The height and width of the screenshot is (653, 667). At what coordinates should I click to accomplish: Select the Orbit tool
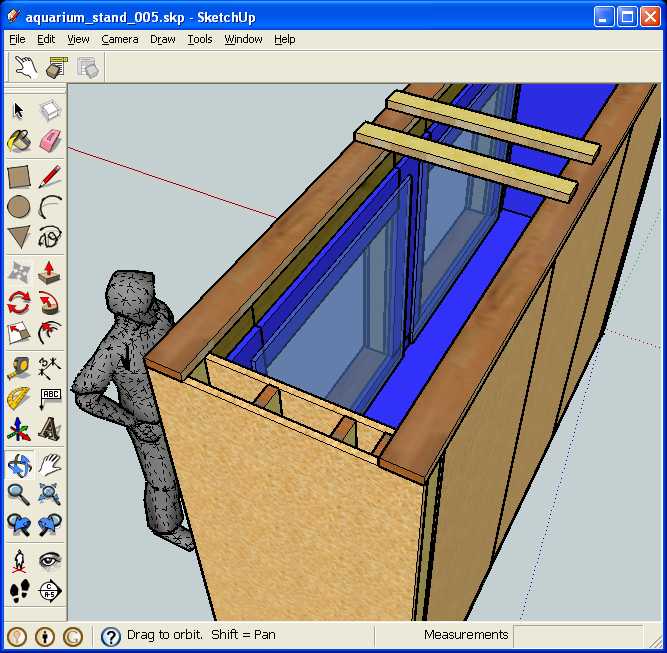pyautogui.click(x=19, y=465)
